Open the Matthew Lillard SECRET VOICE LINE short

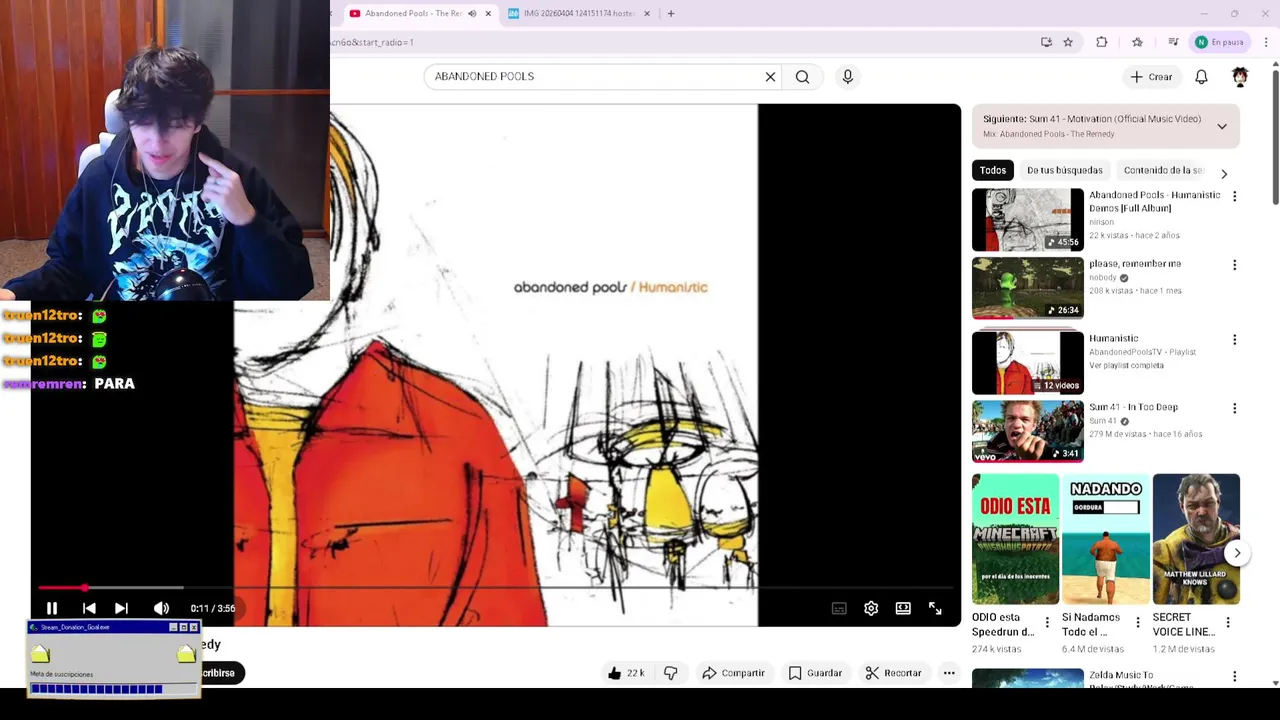pos(1196,539)
